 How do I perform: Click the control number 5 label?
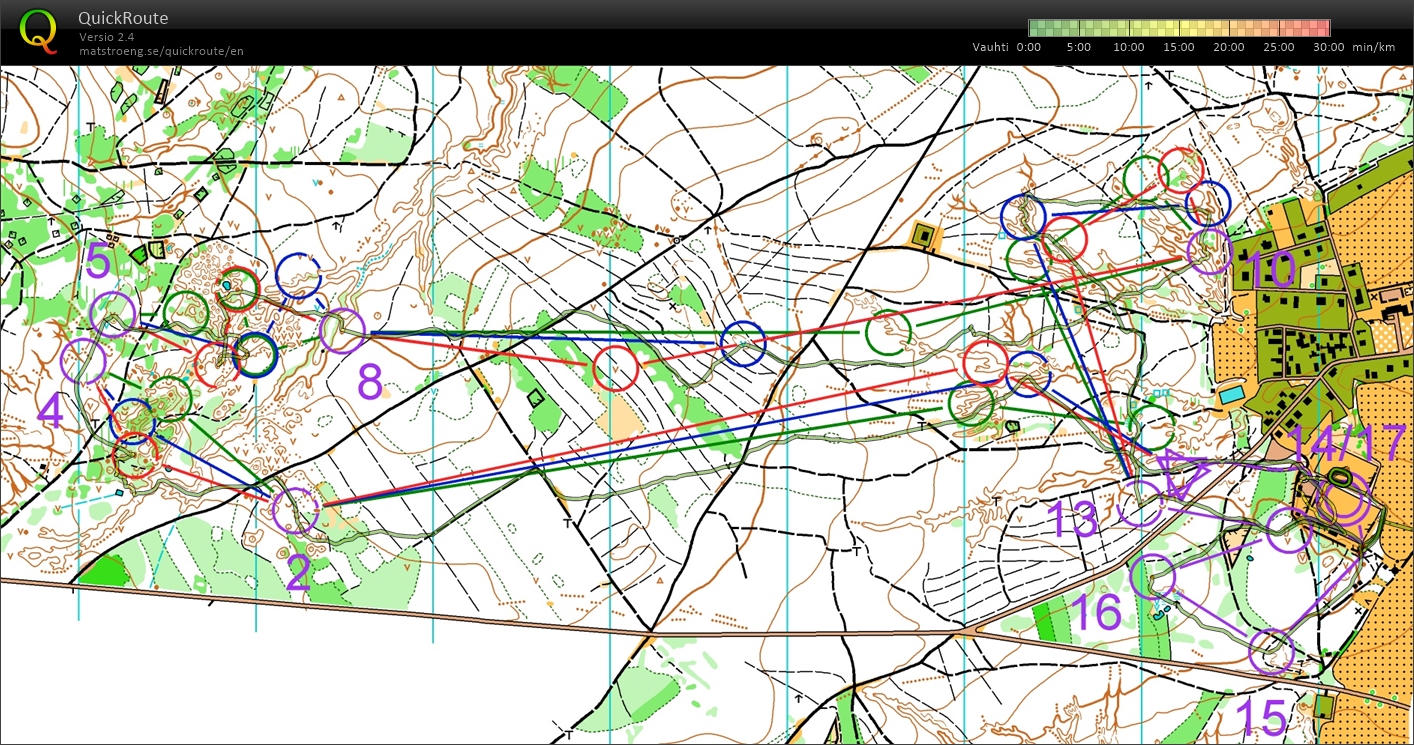[99, 265]
